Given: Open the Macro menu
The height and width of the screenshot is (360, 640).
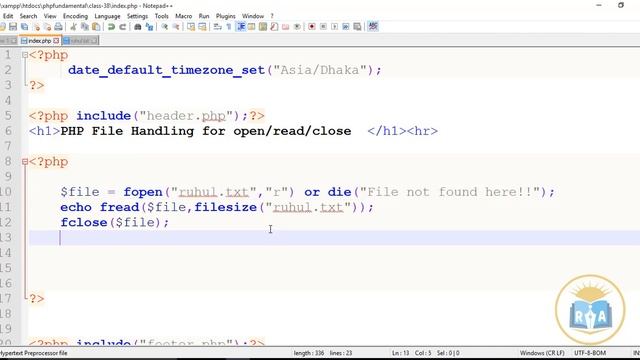Looking at the screenshot, I should [184, 16].
